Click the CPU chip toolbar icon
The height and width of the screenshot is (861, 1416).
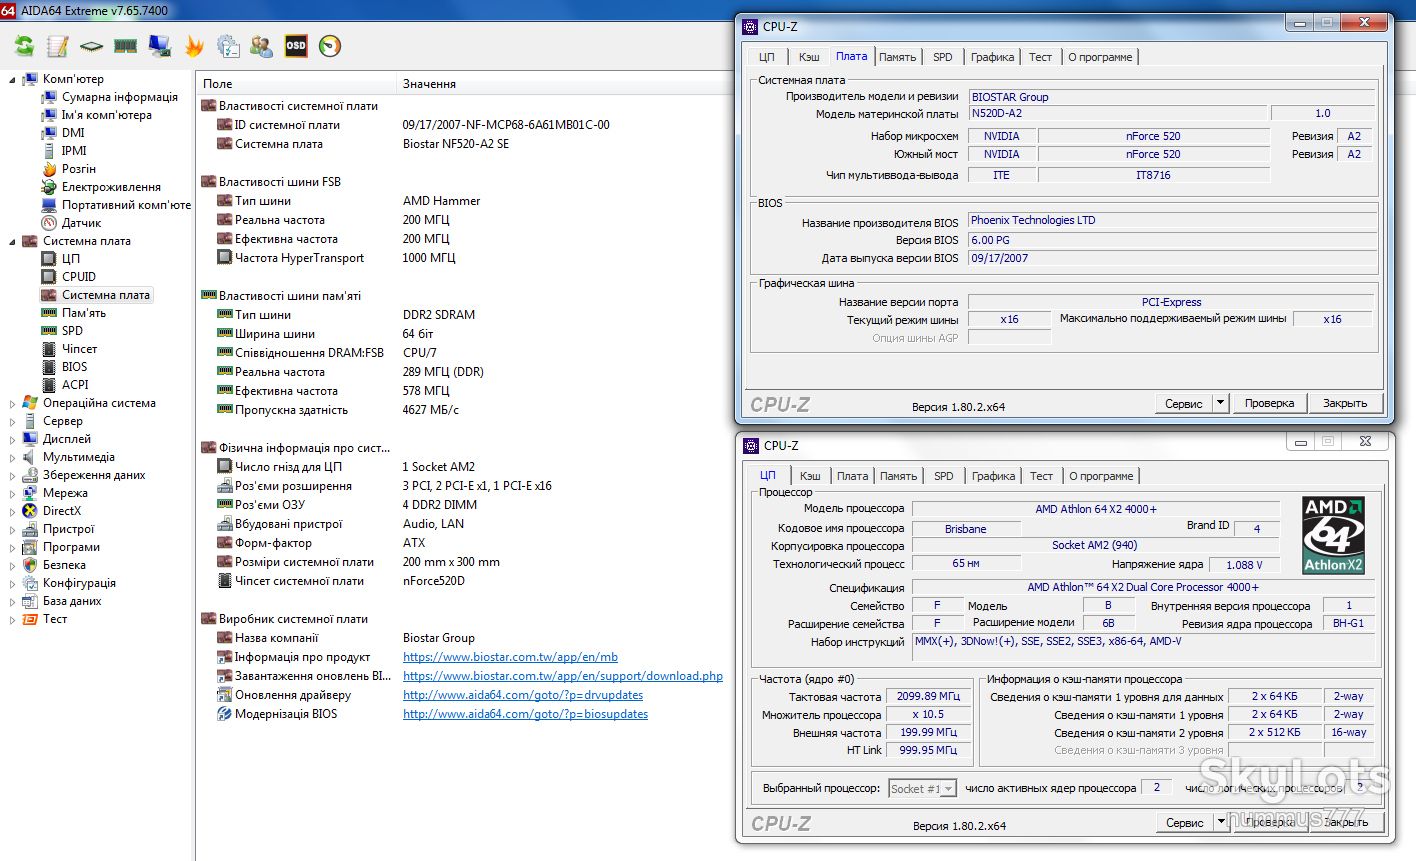92,46
